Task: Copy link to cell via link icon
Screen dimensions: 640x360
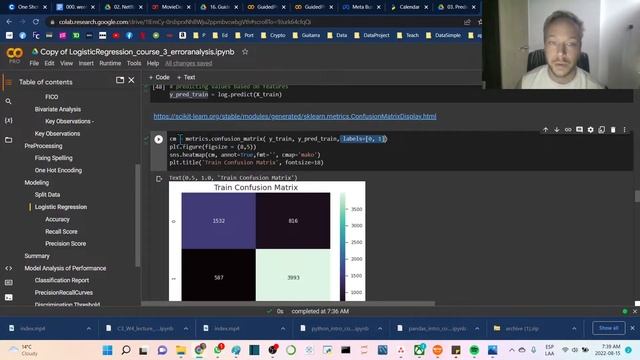Action: tap(568, 130)
